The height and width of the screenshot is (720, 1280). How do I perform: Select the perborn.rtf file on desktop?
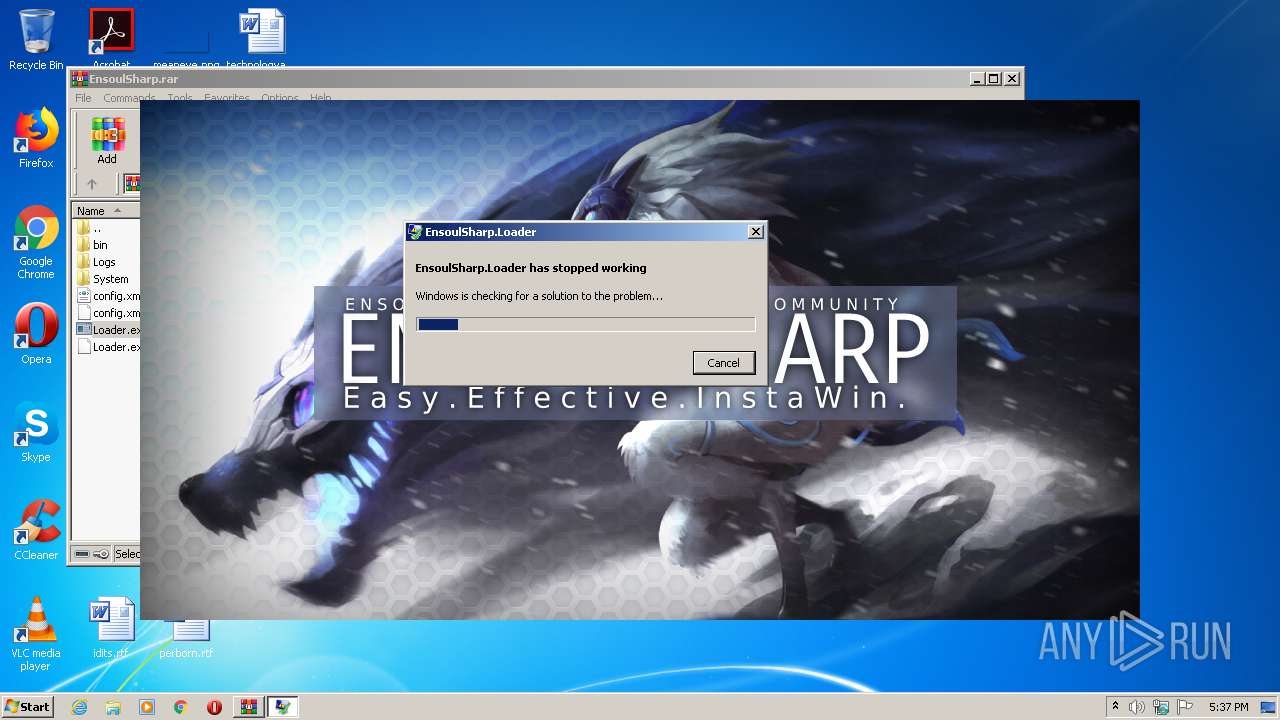tap(187, 638)
